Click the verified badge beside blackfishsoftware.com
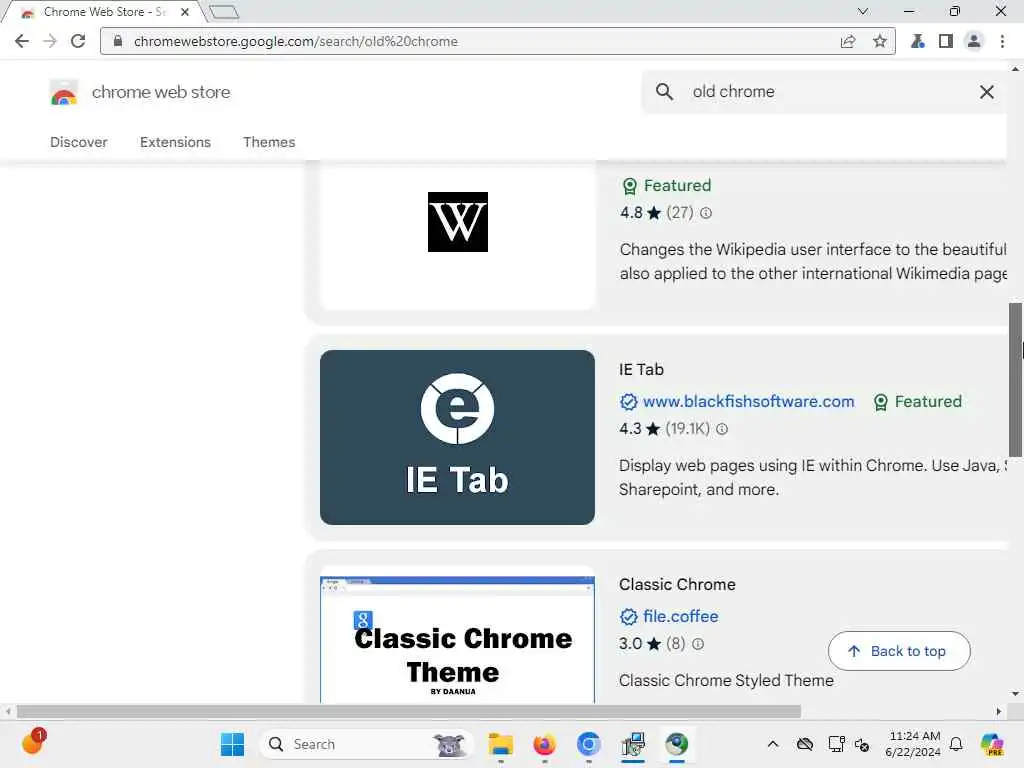The width and height of the screenshot is (1024, 768). click(628, 402)
